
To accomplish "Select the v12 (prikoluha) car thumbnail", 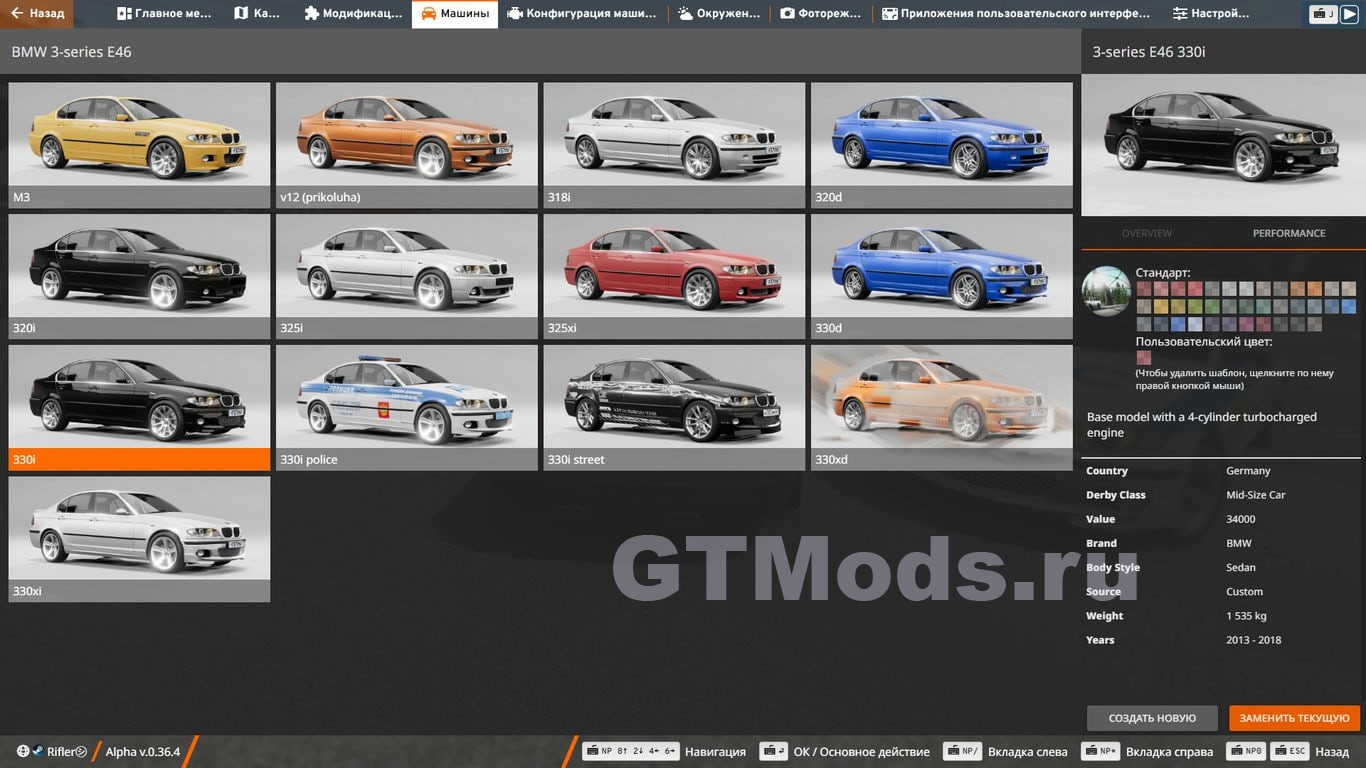I will 407,145.
